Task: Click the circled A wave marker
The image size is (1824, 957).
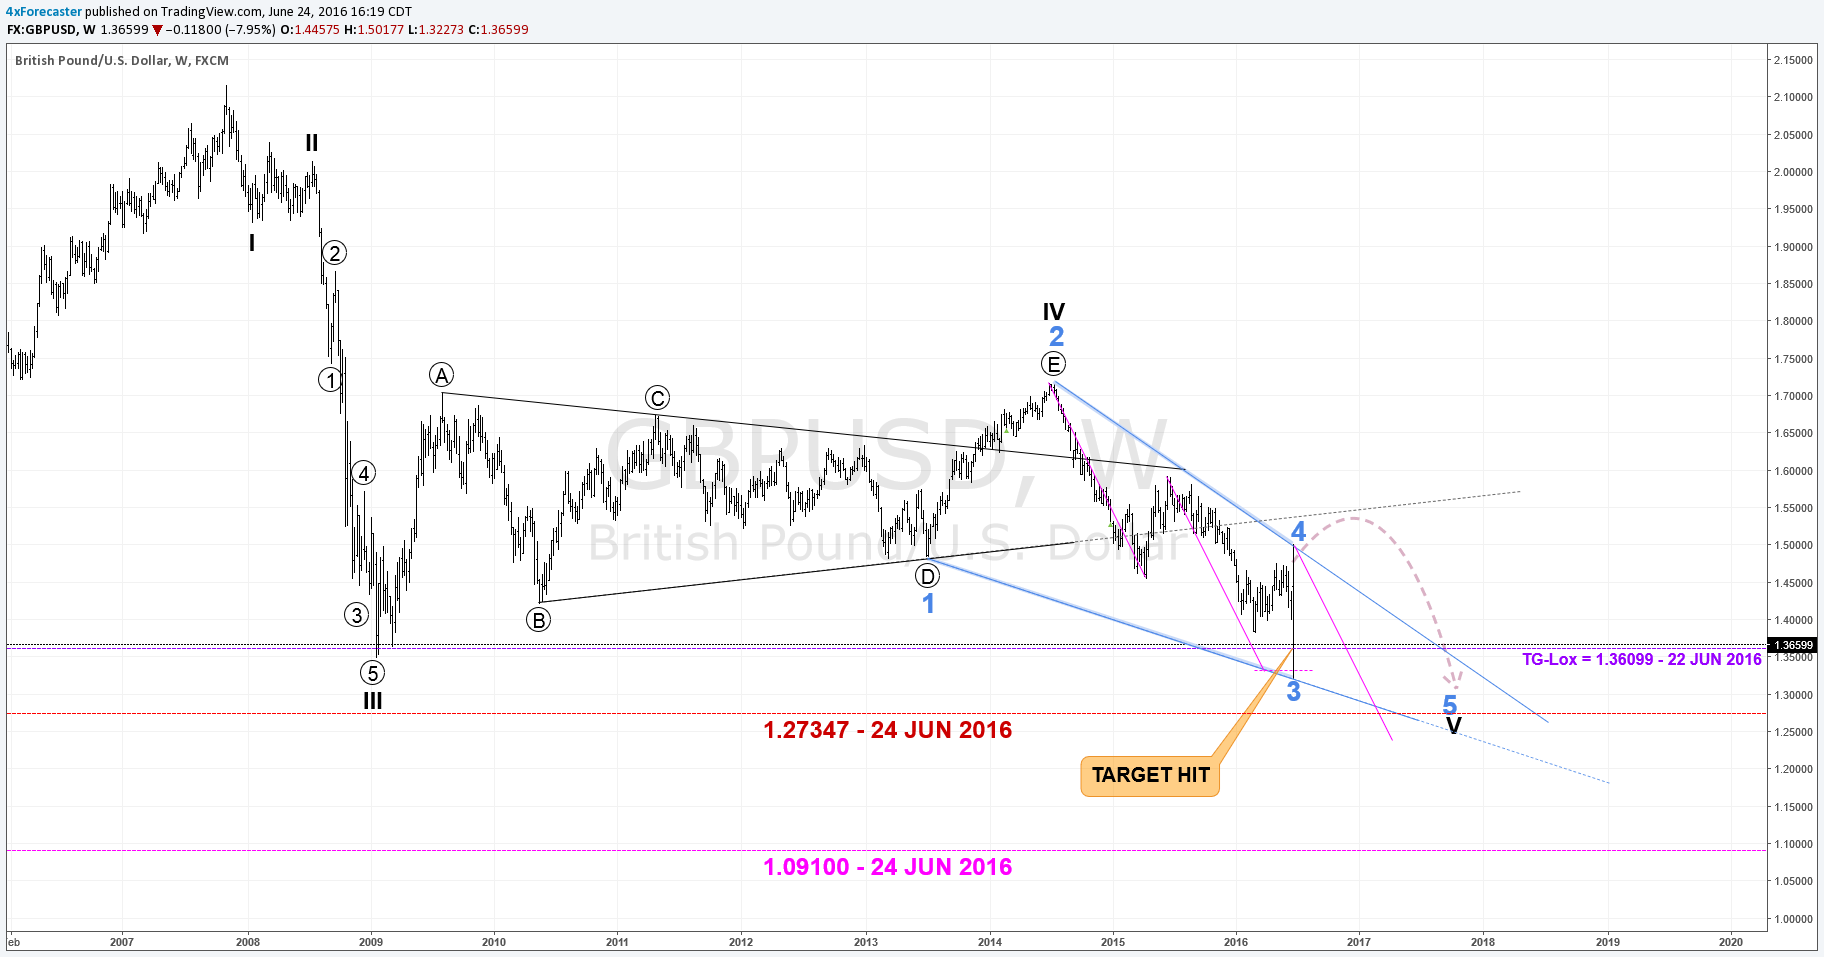Action: coord(441,375)
